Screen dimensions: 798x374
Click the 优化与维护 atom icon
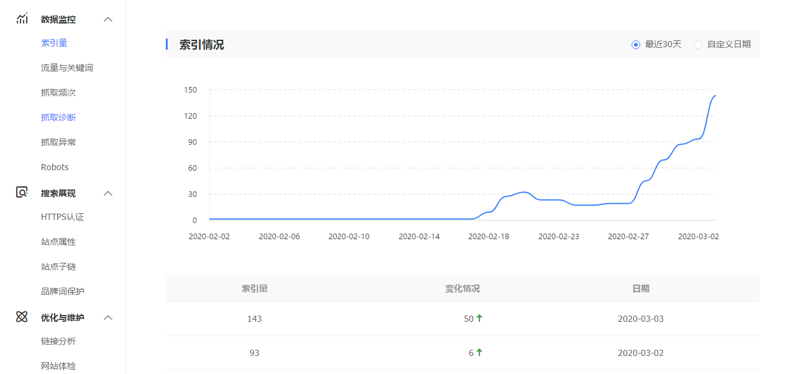tap(21, 317)
